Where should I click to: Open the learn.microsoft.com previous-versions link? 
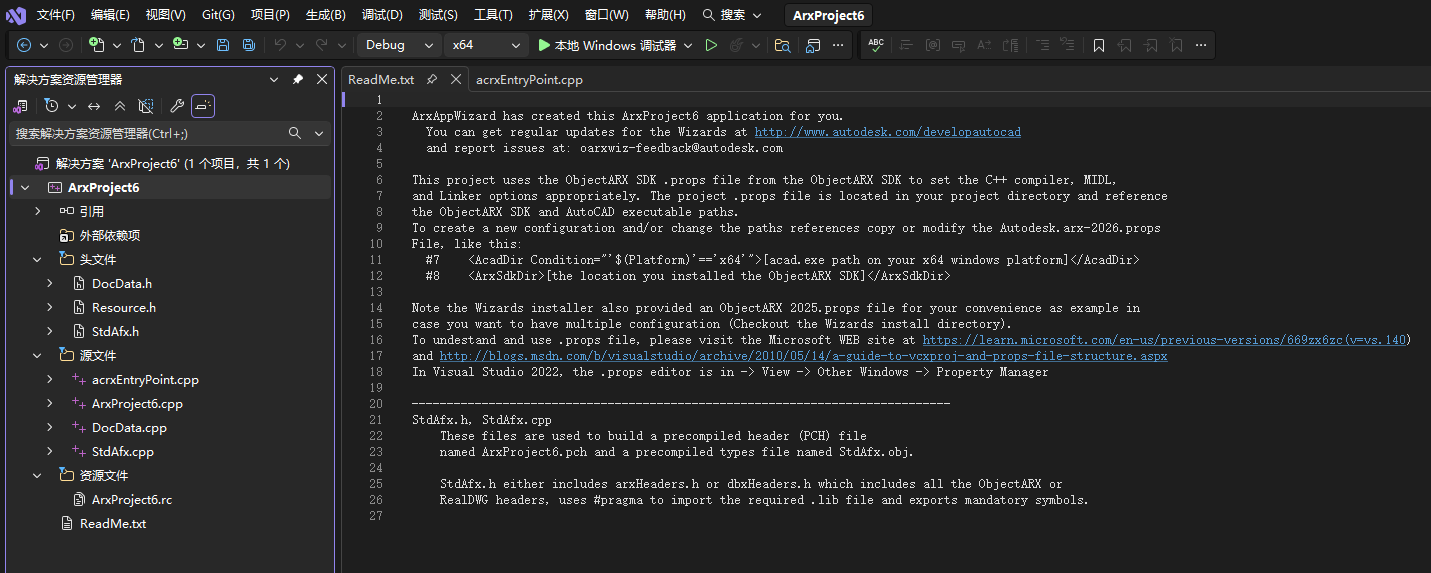[x=1166, y=340]
